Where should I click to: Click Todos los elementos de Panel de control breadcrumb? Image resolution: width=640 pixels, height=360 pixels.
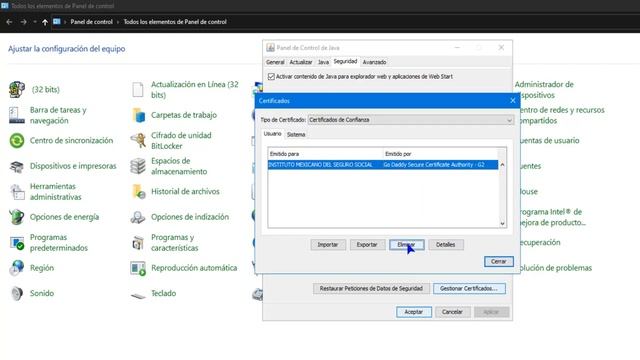tap(175, 22)
